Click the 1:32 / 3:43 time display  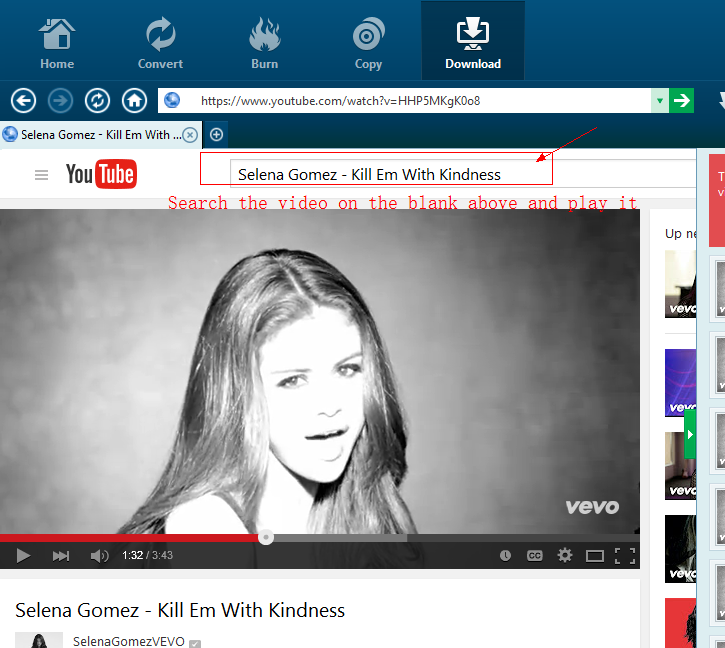pos(147,555)
